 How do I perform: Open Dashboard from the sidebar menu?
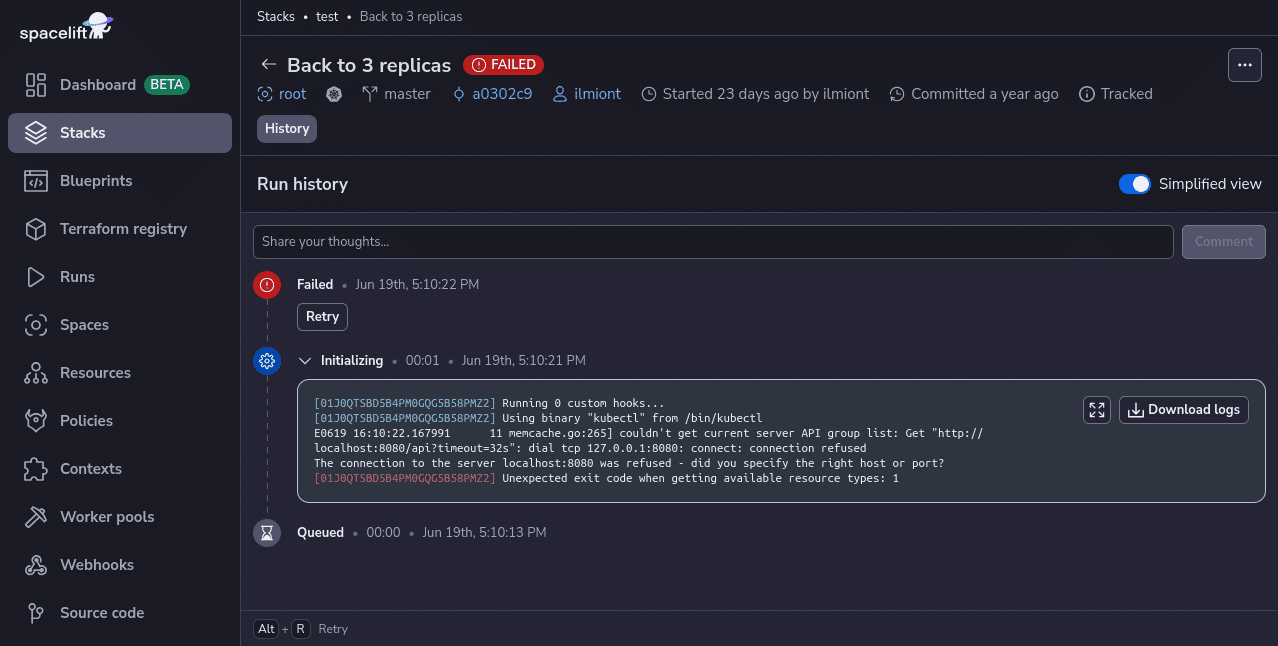pyautogui.click(x=96, y=85)
